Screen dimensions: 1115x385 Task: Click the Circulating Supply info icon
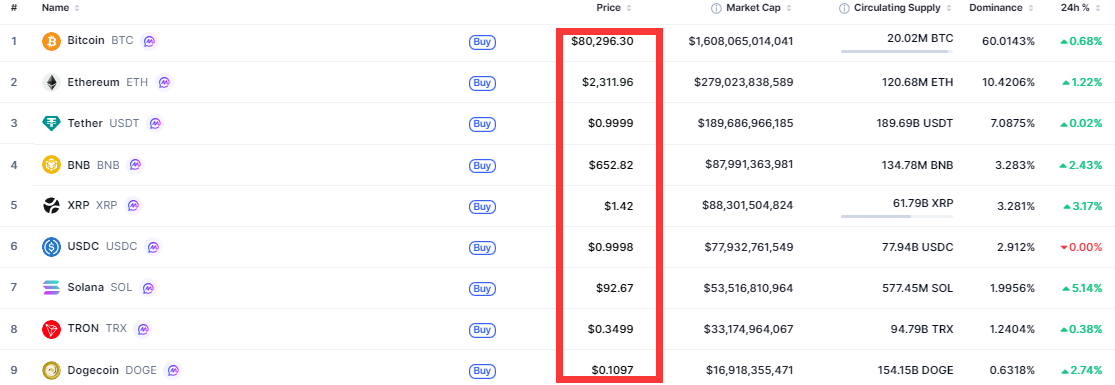[844, 9]
